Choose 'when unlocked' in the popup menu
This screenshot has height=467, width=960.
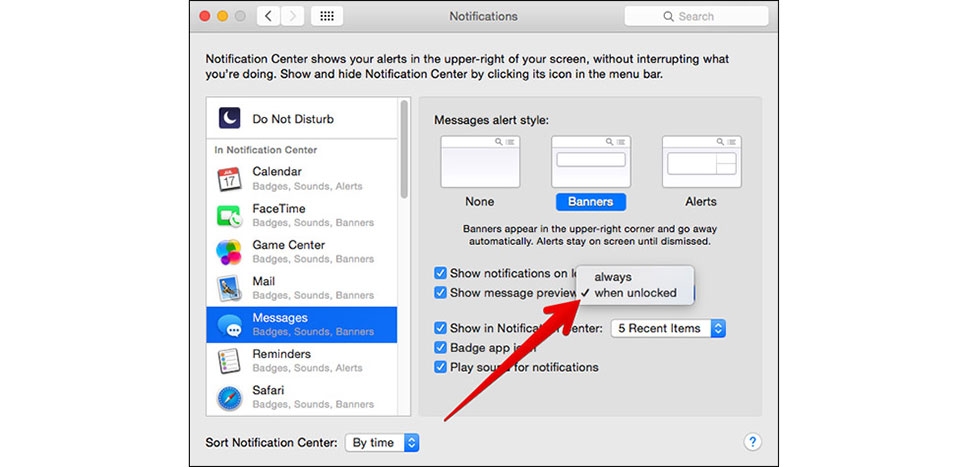pyautogui.click(x=636, y=293)
